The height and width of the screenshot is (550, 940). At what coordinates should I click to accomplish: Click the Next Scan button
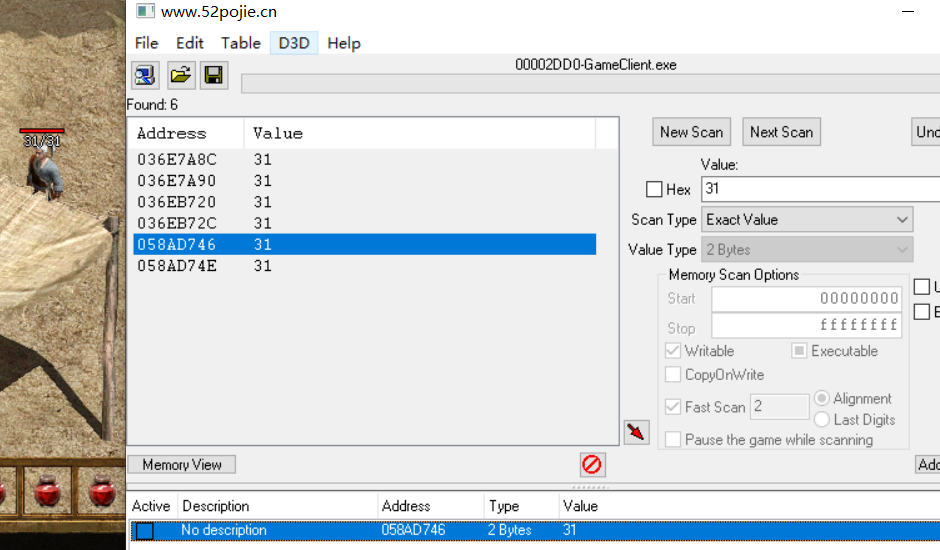pos(781,132)
